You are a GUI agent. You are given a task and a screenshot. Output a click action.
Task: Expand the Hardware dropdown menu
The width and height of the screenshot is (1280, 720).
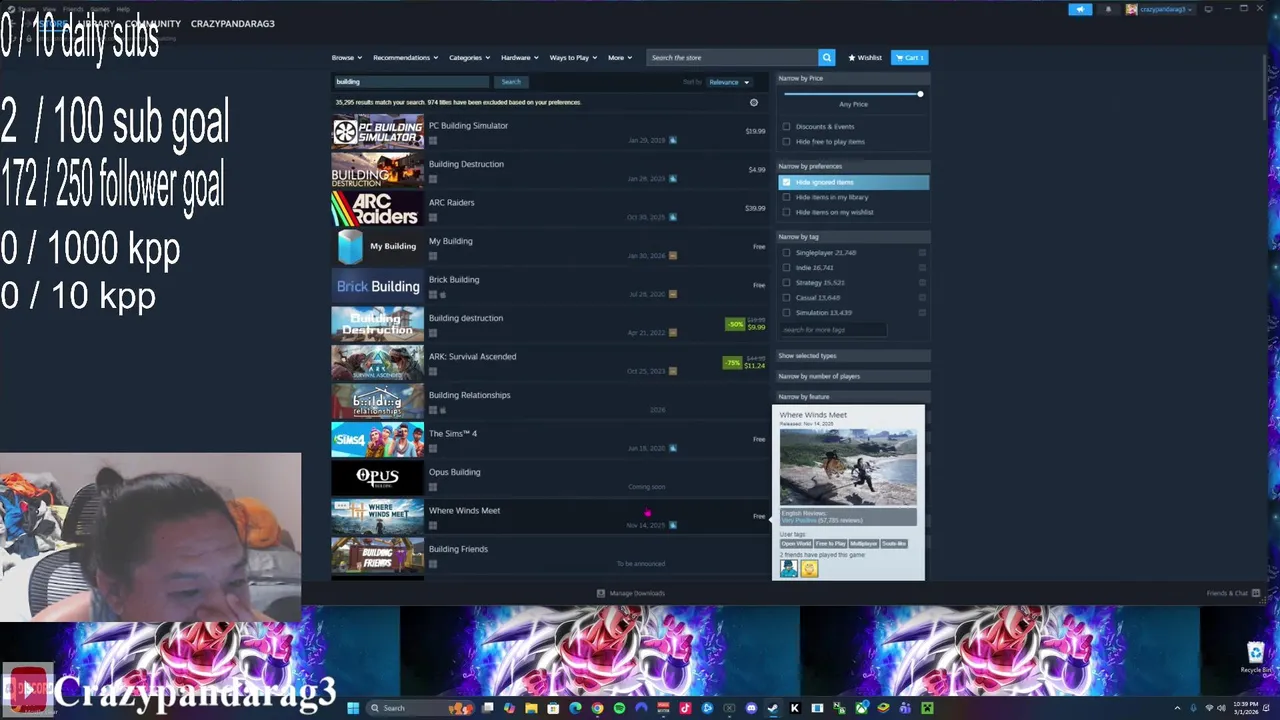point(519,57)
